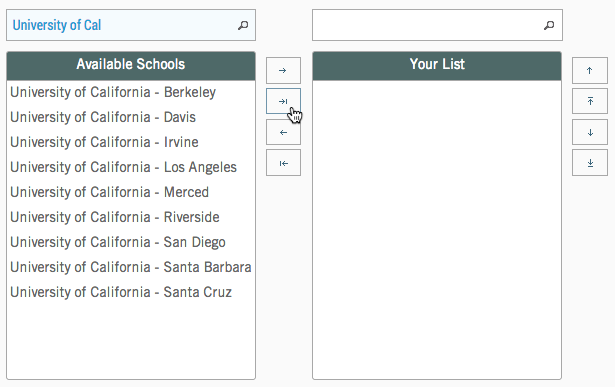Image resolution: width=615 pixels, height=387 pixels.
Task: Click the move all left arrow button
Action: (x=283, y=163)
